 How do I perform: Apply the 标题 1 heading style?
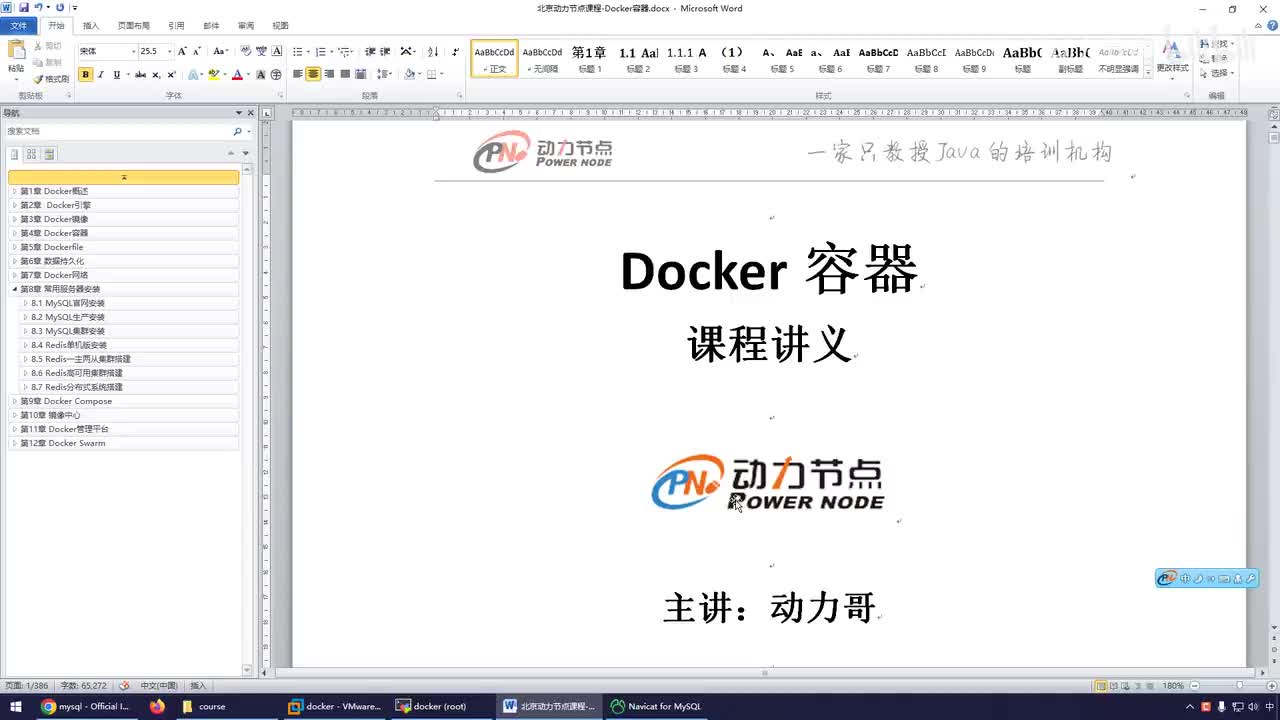589,59
